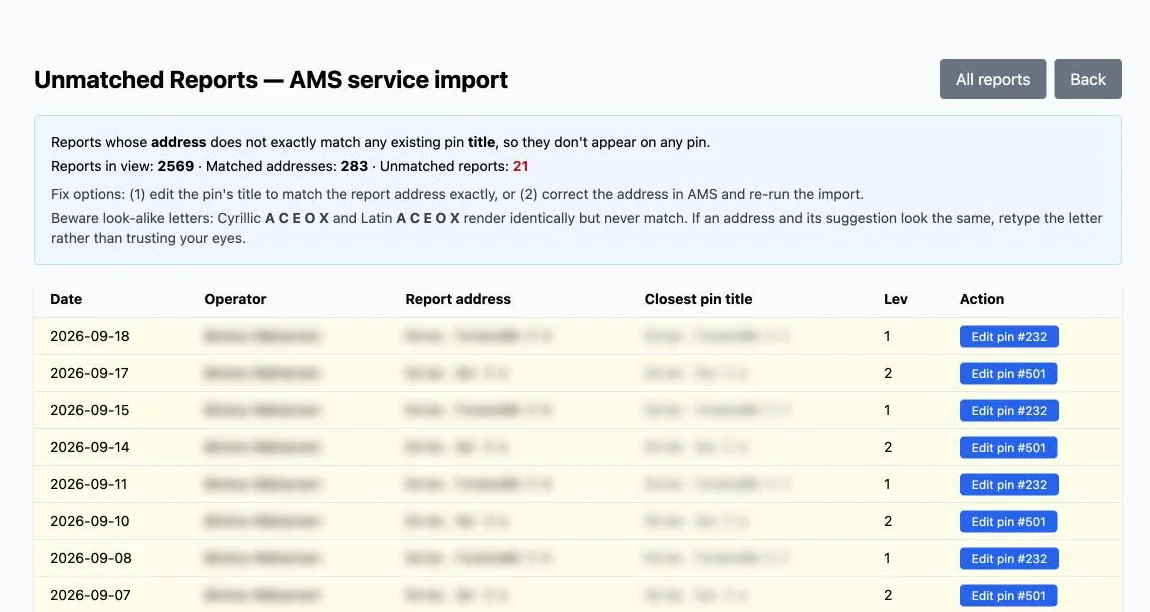Click the Fix options instruction line
The height and width of the screenshot is (612, 1150).
pos(457,194)
